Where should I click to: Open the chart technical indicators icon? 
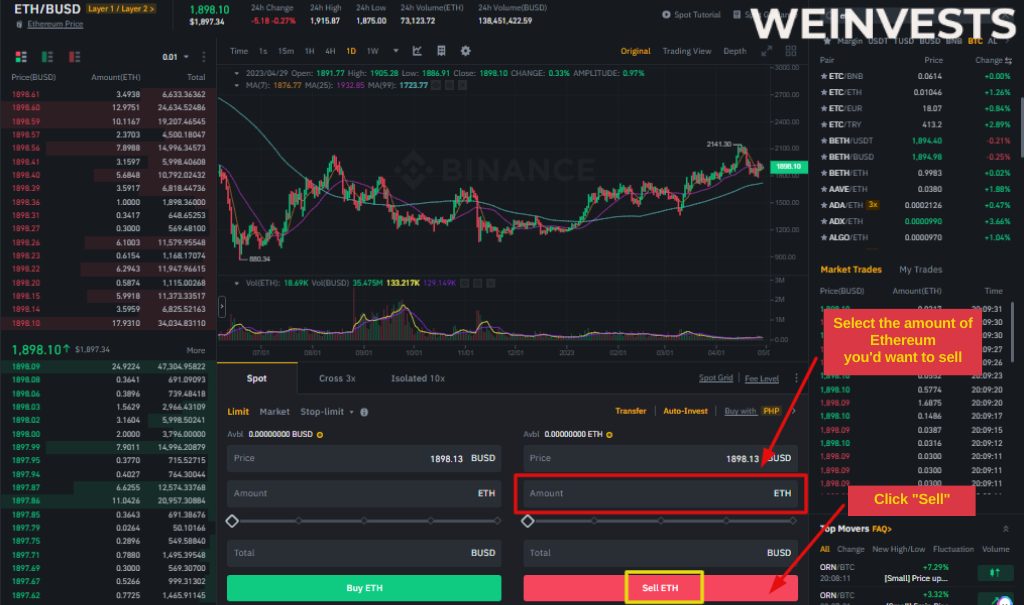click(417, 51)
